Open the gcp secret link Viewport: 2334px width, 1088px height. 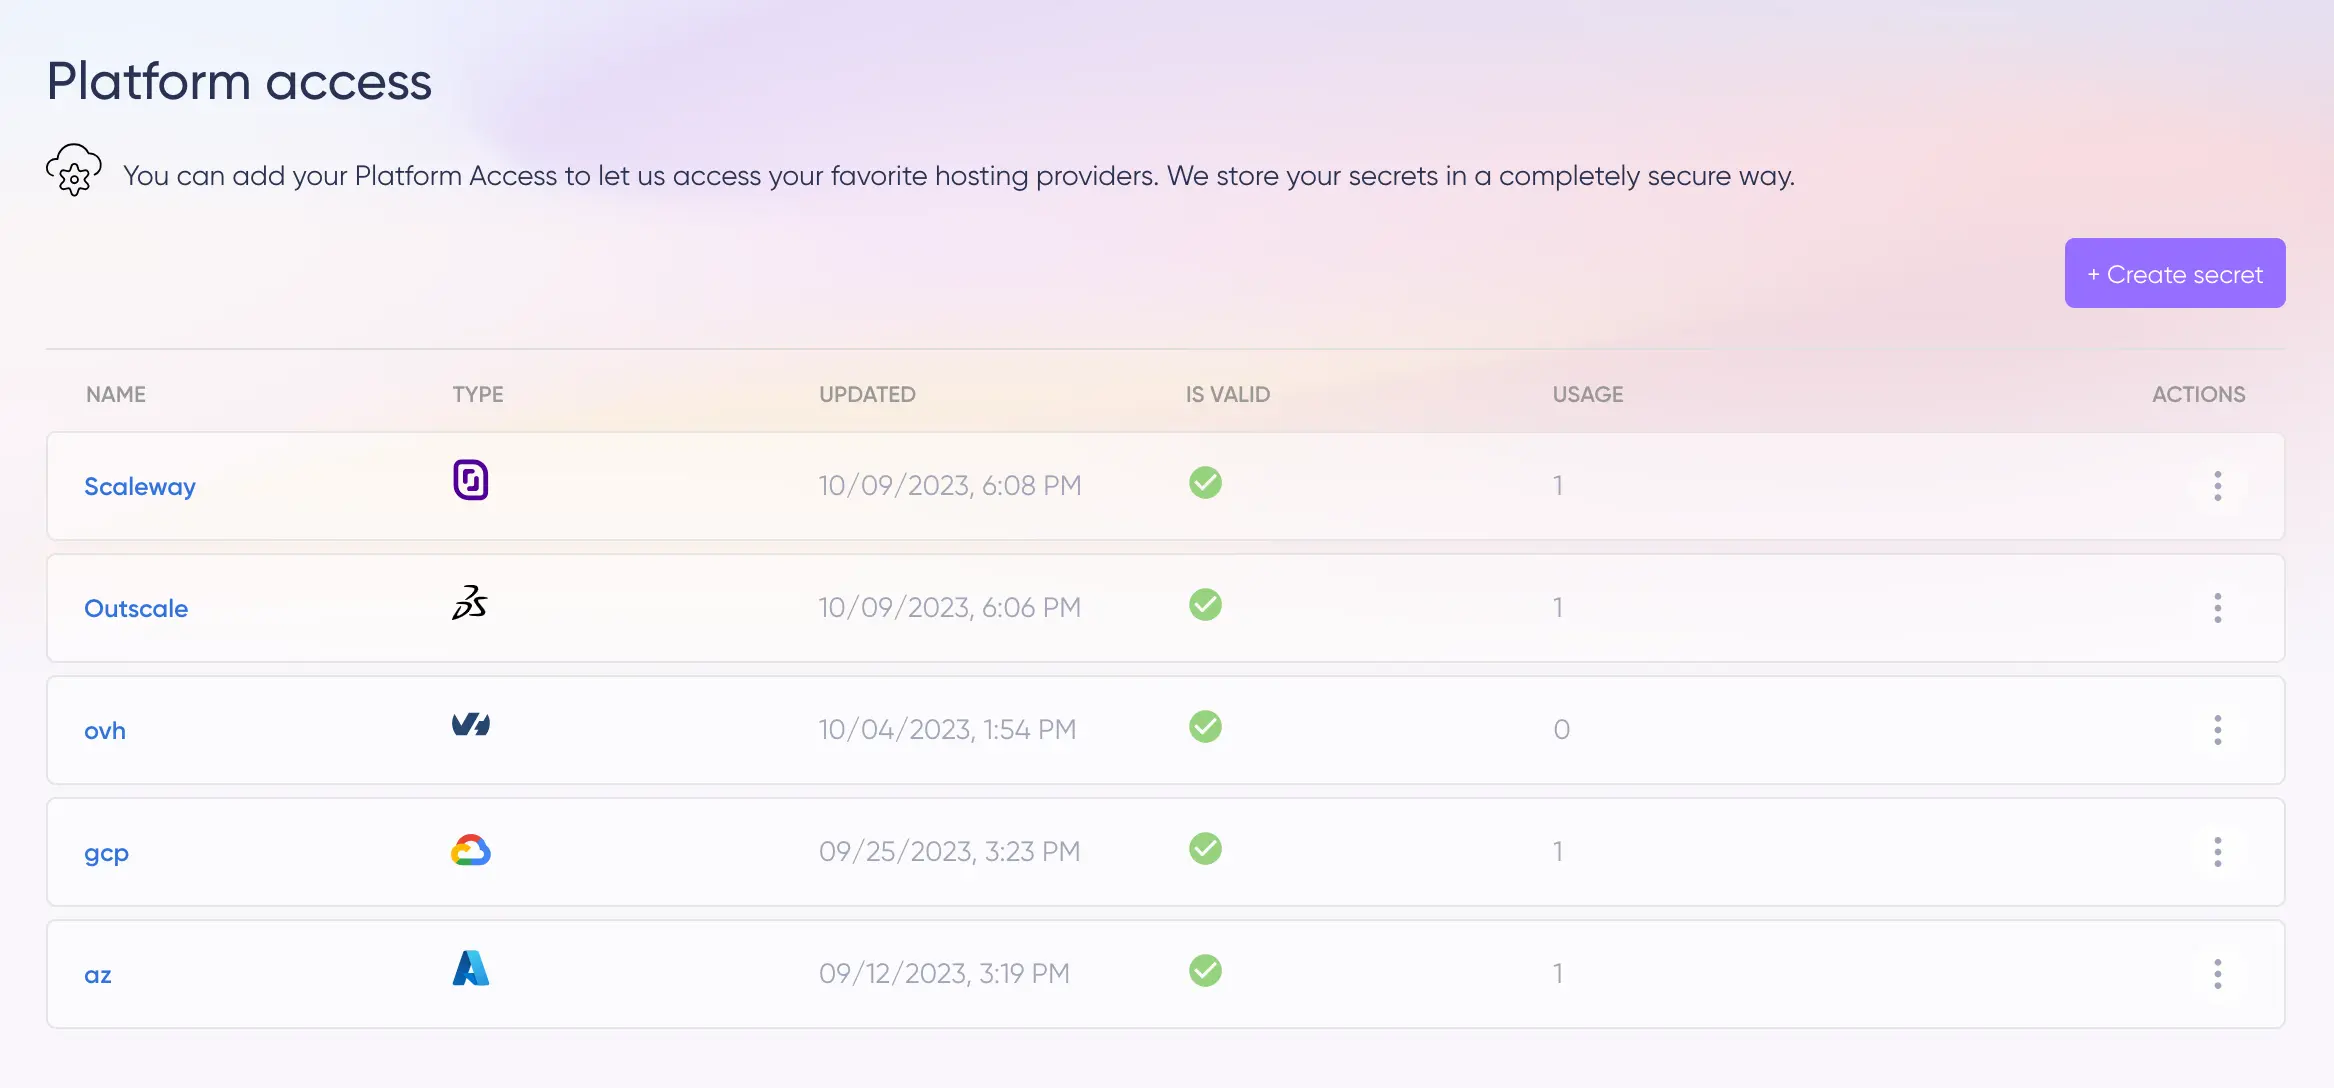point(106,853)
